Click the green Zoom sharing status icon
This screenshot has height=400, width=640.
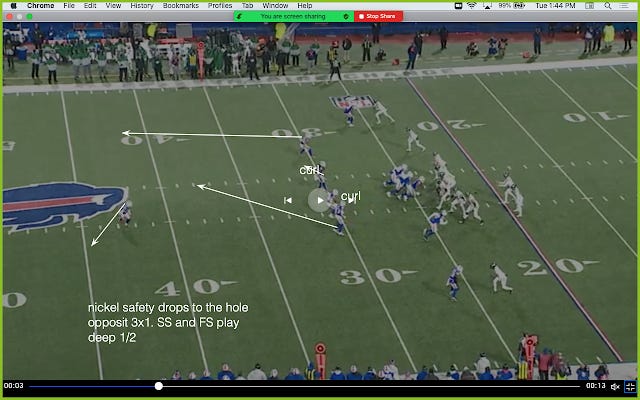pyautogui.click(x=240, y=16)
